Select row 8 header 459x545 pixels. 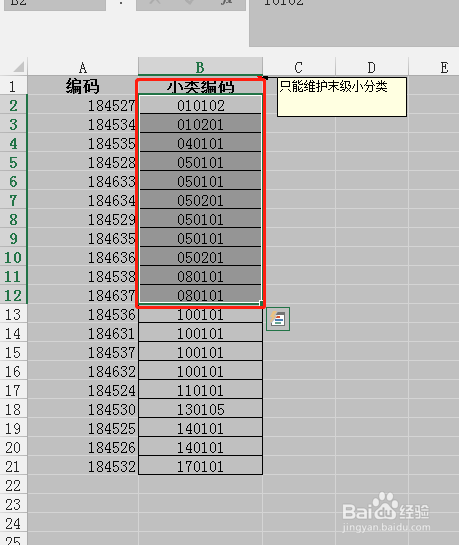13,219
